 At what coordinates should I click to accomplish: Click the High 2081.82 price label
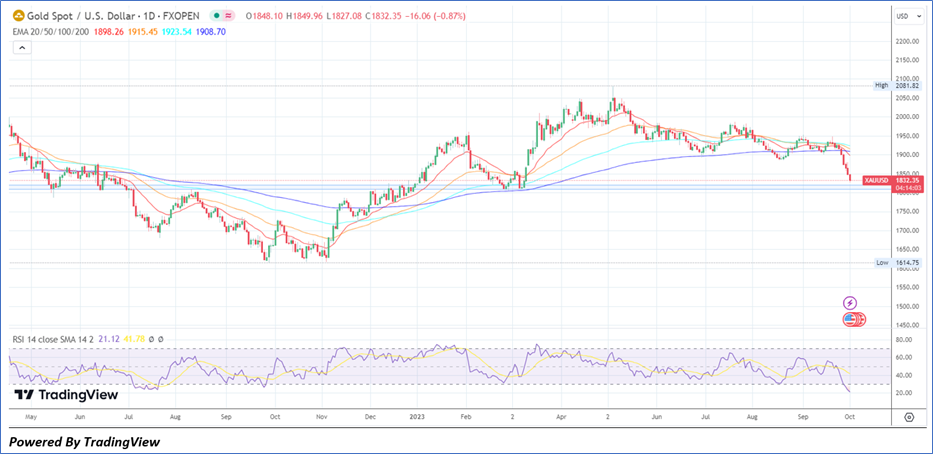pos(897,86)
